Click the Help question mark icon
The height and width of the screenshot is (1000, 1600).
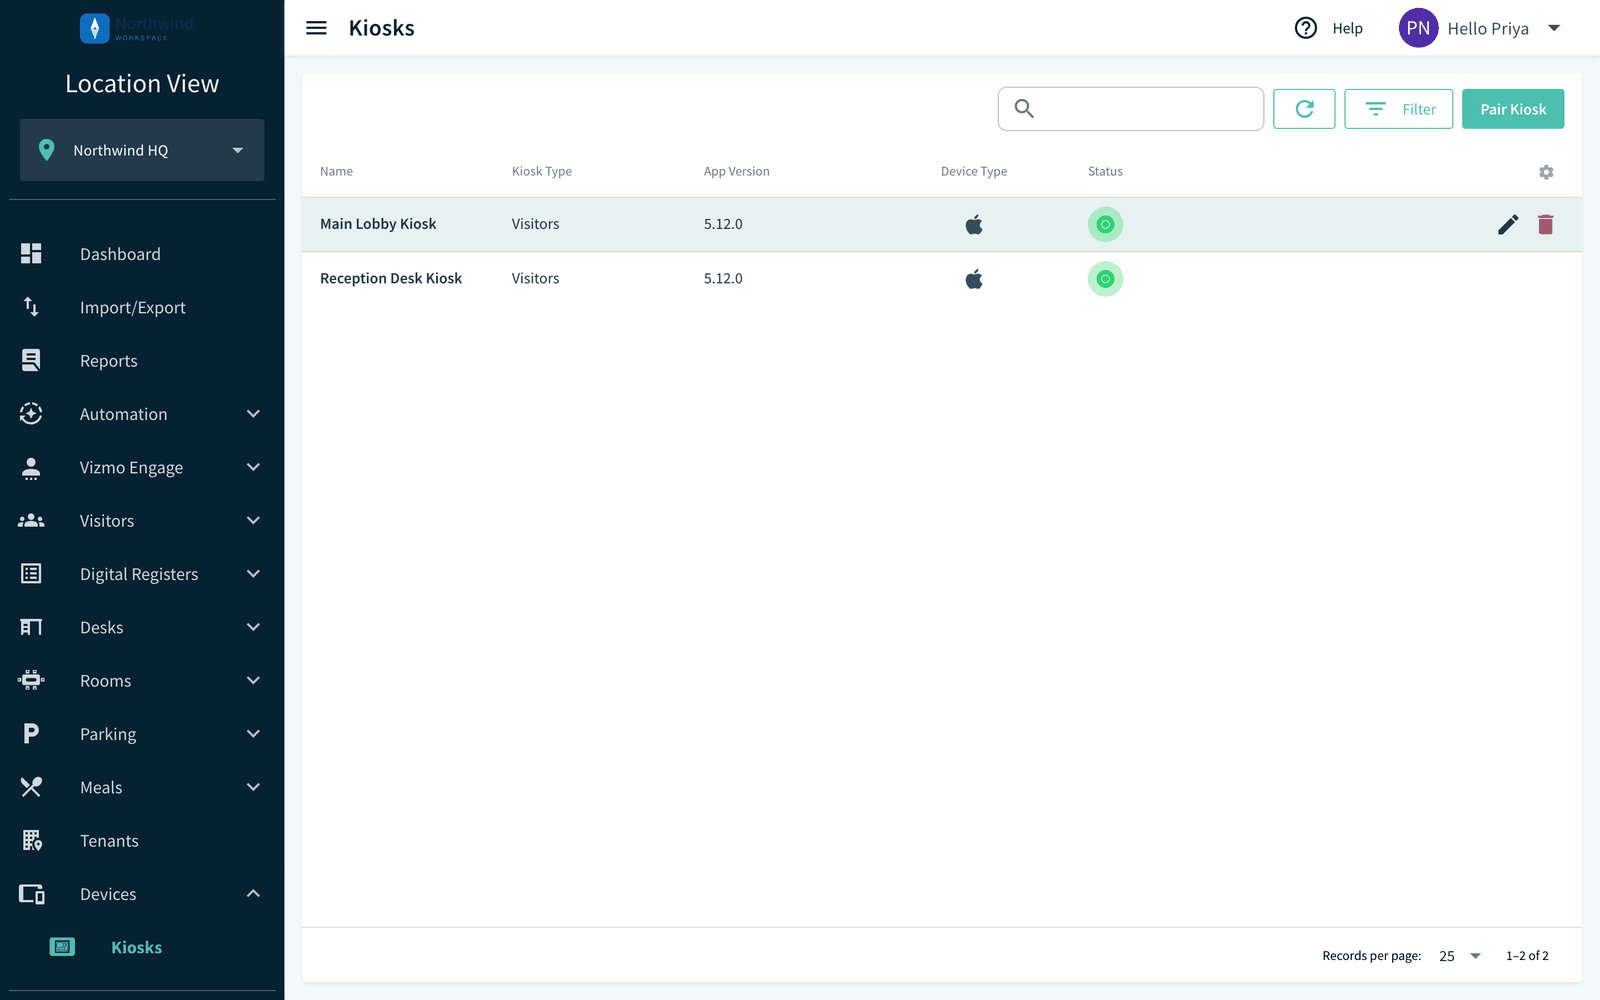tap(1306, 28)
